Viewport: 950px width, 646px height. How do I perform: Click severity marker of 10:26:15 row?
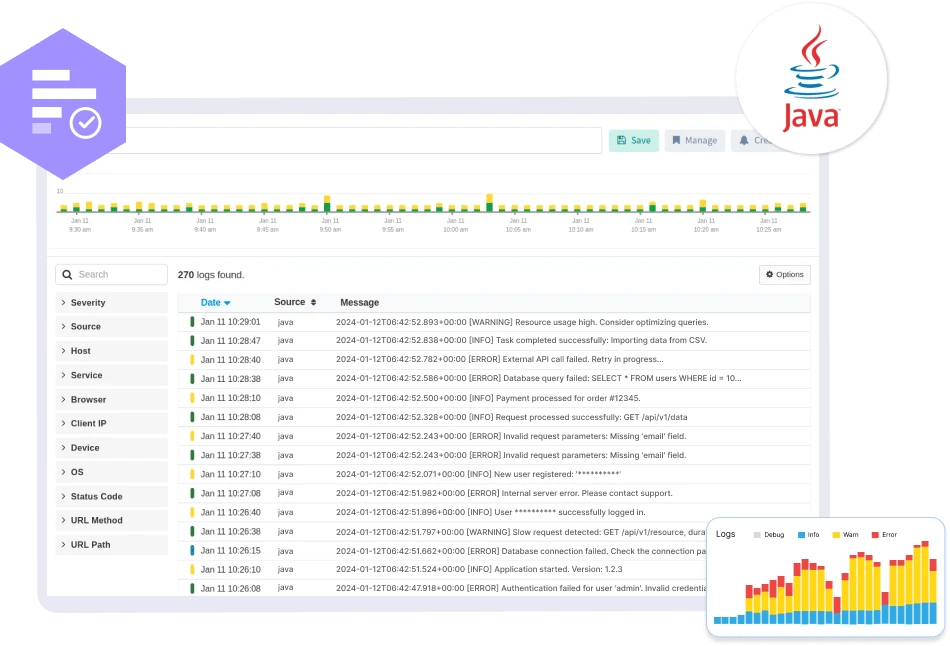pyautogui.click(x=192, y=550)
